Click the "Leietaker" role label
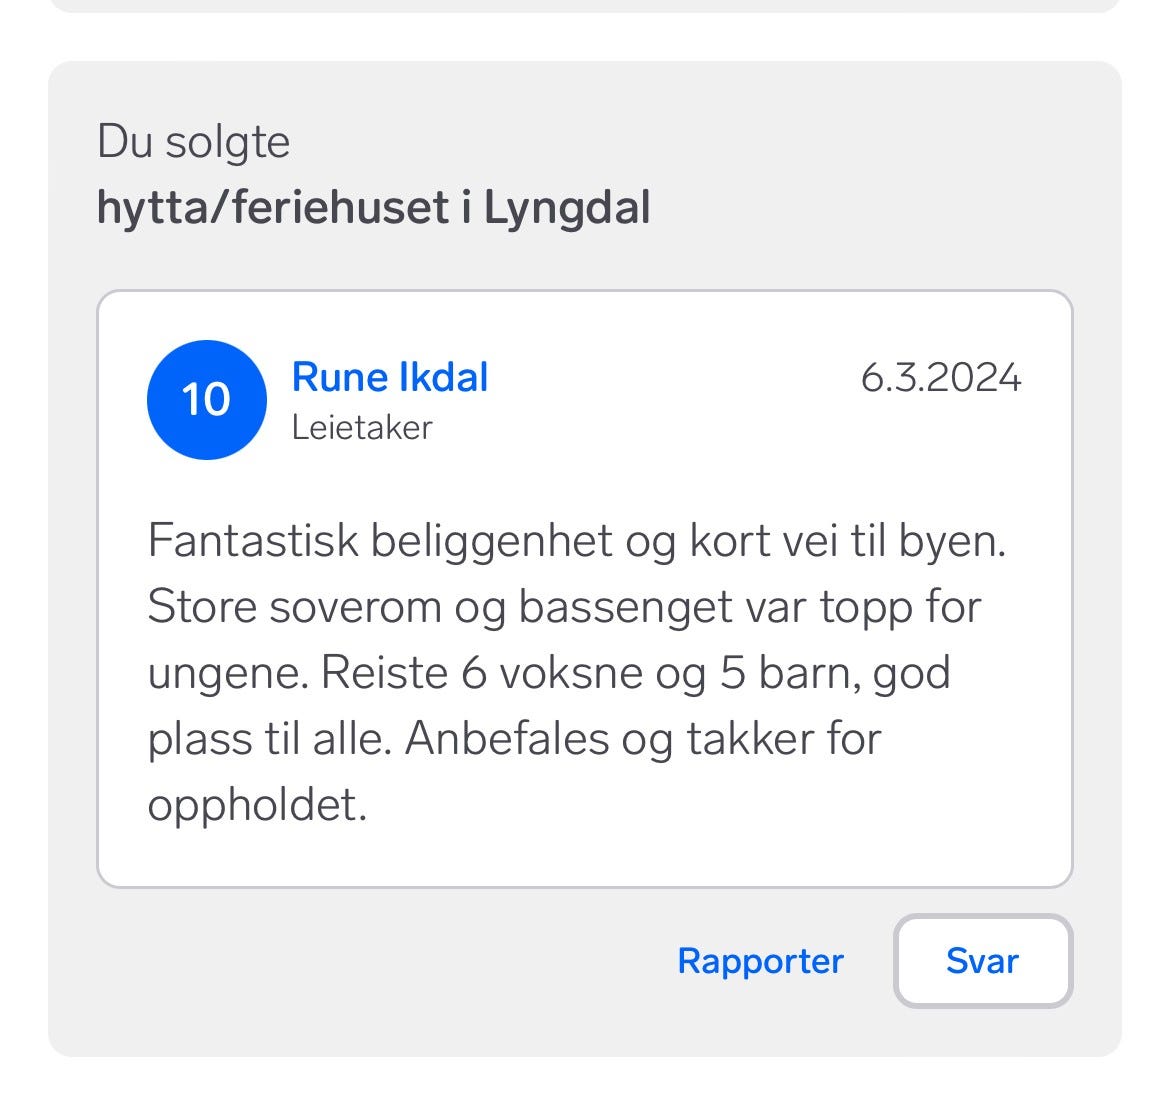The height and width of the screenshot is (1102, 1170). [362, 428]
